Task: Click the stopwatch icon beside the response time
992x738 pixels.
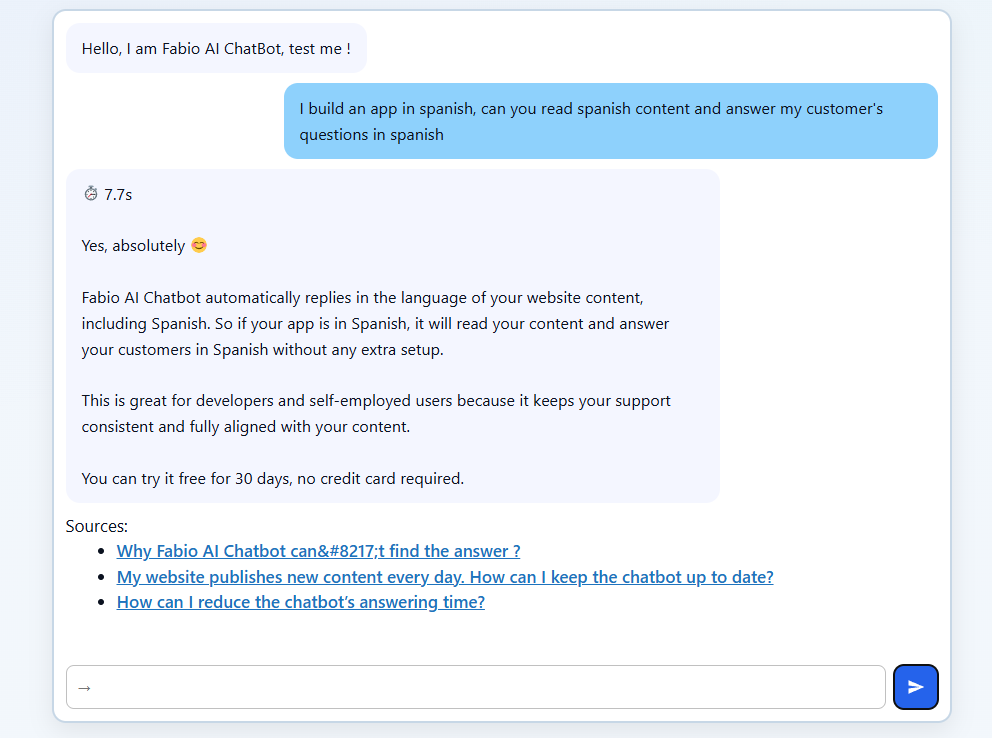Action: click(x=91, y=194)
